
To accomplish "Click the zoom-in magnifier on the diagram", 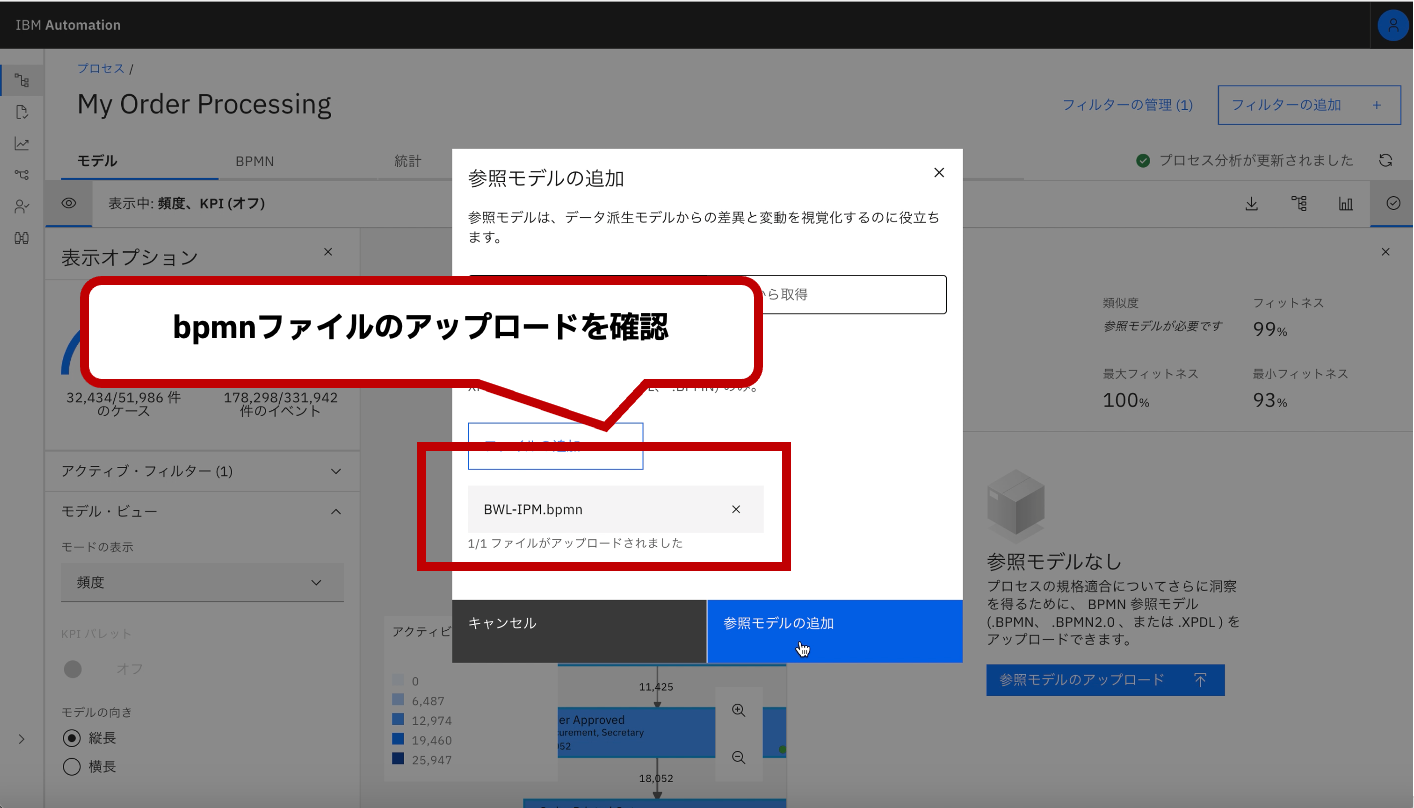I will pos(738,710).
